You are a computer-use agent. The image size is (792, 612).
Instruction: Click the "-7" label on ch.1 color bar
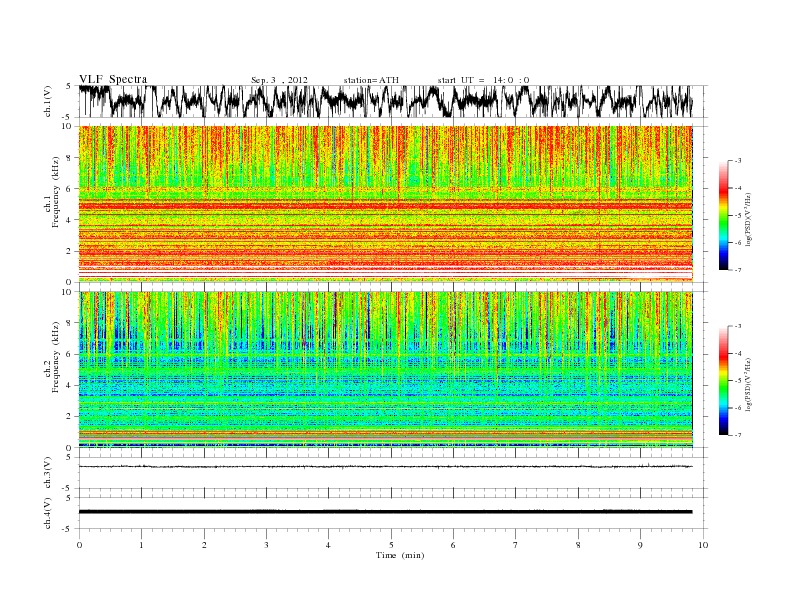(738, 270)
